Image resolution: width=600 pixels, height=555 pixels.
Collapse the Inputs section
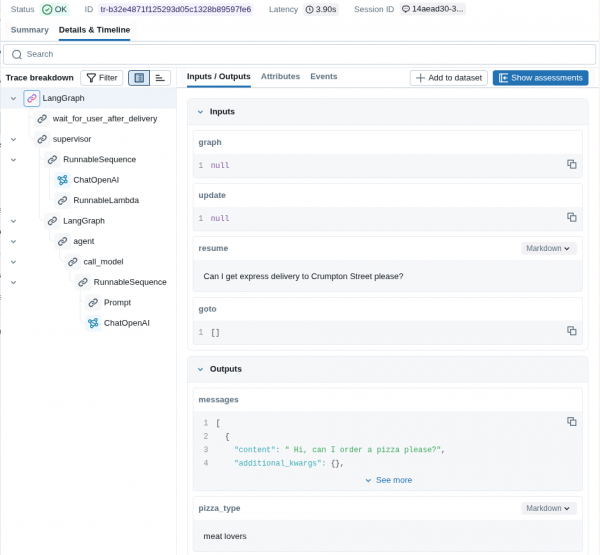201,112
